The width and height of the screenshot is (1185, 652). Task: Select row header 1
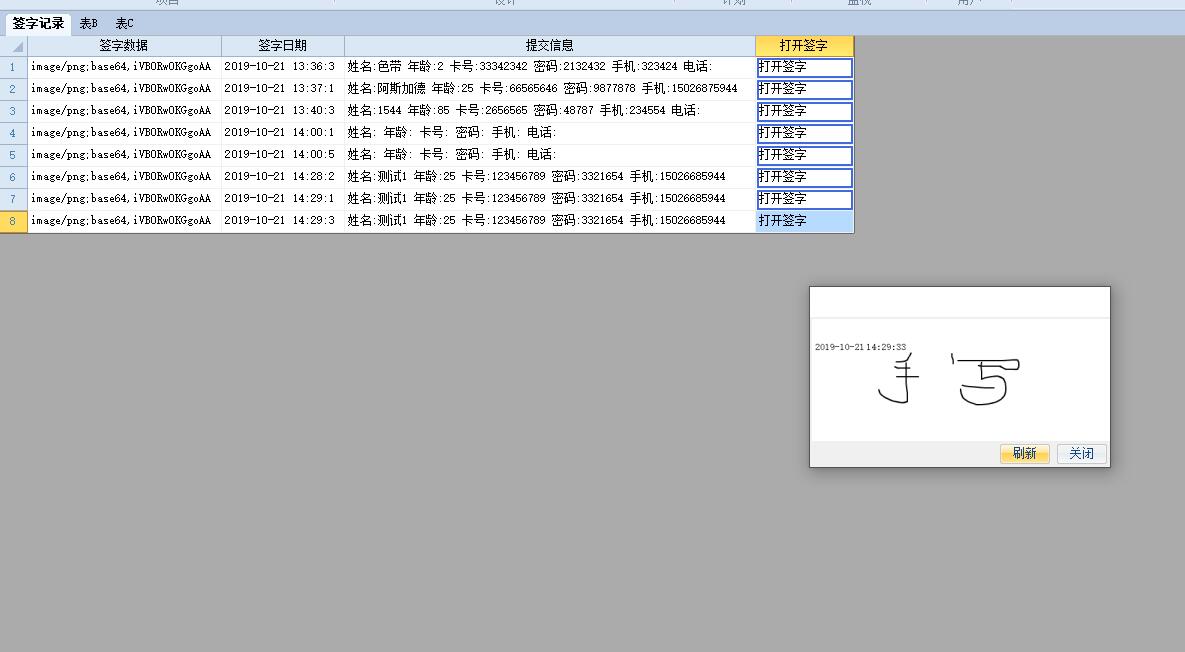click(x=14, y=67)
